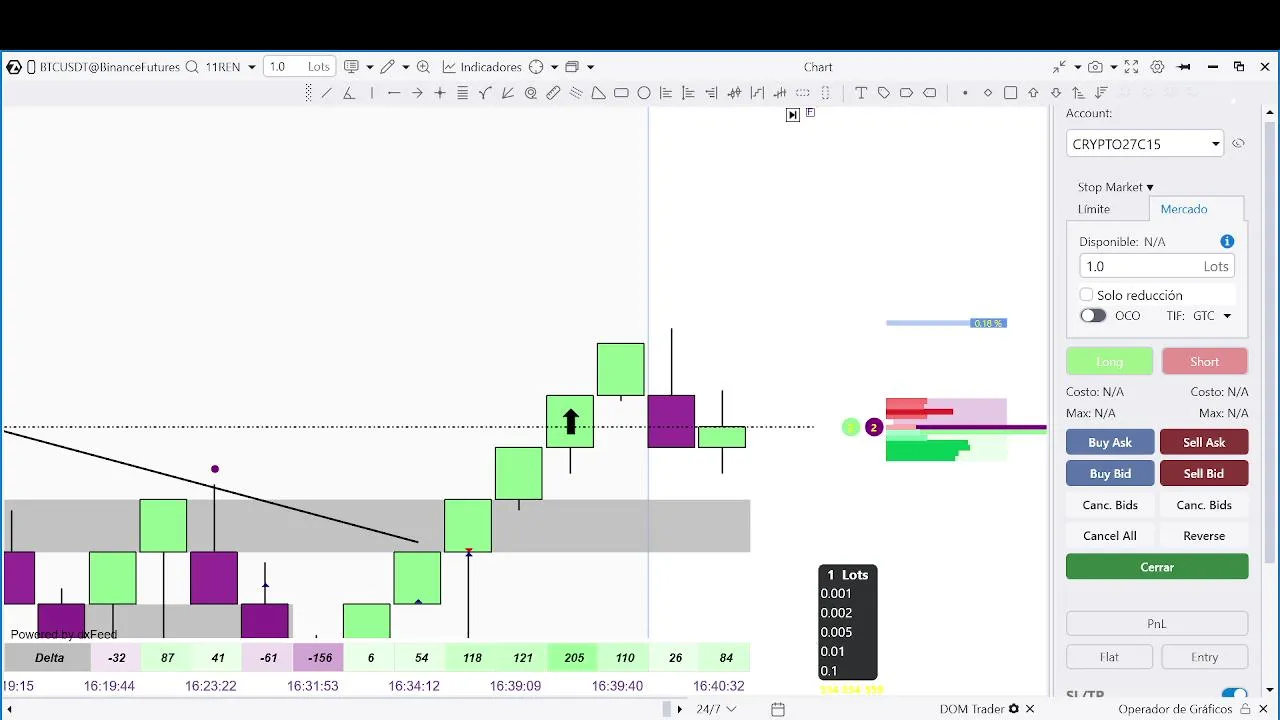Screen dimensions: 1280x720
Task: Toggle fullscreen expand icon
Action: [1132, 67]
